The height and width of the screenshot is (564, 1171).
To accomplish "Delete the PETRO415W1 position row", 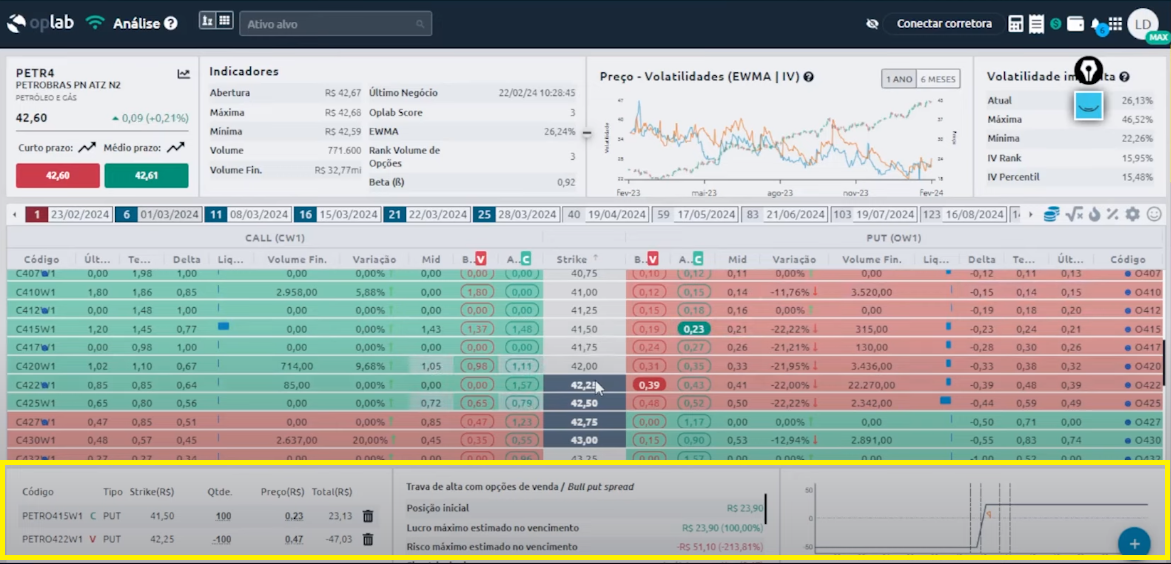I will coord(368,516).
